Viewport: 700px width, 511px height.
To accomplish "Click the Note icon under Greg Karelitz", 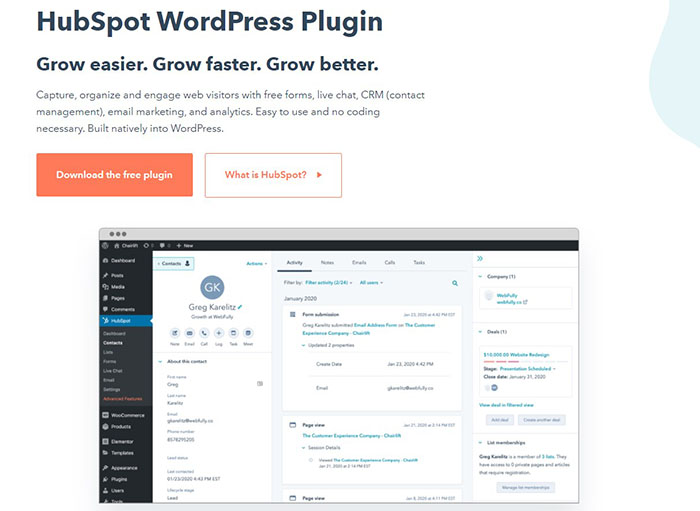I will click(x=175, y=333).
